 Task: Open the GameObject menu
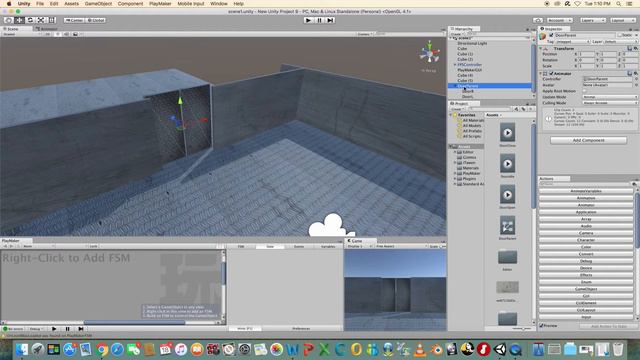tap(98, 4)
